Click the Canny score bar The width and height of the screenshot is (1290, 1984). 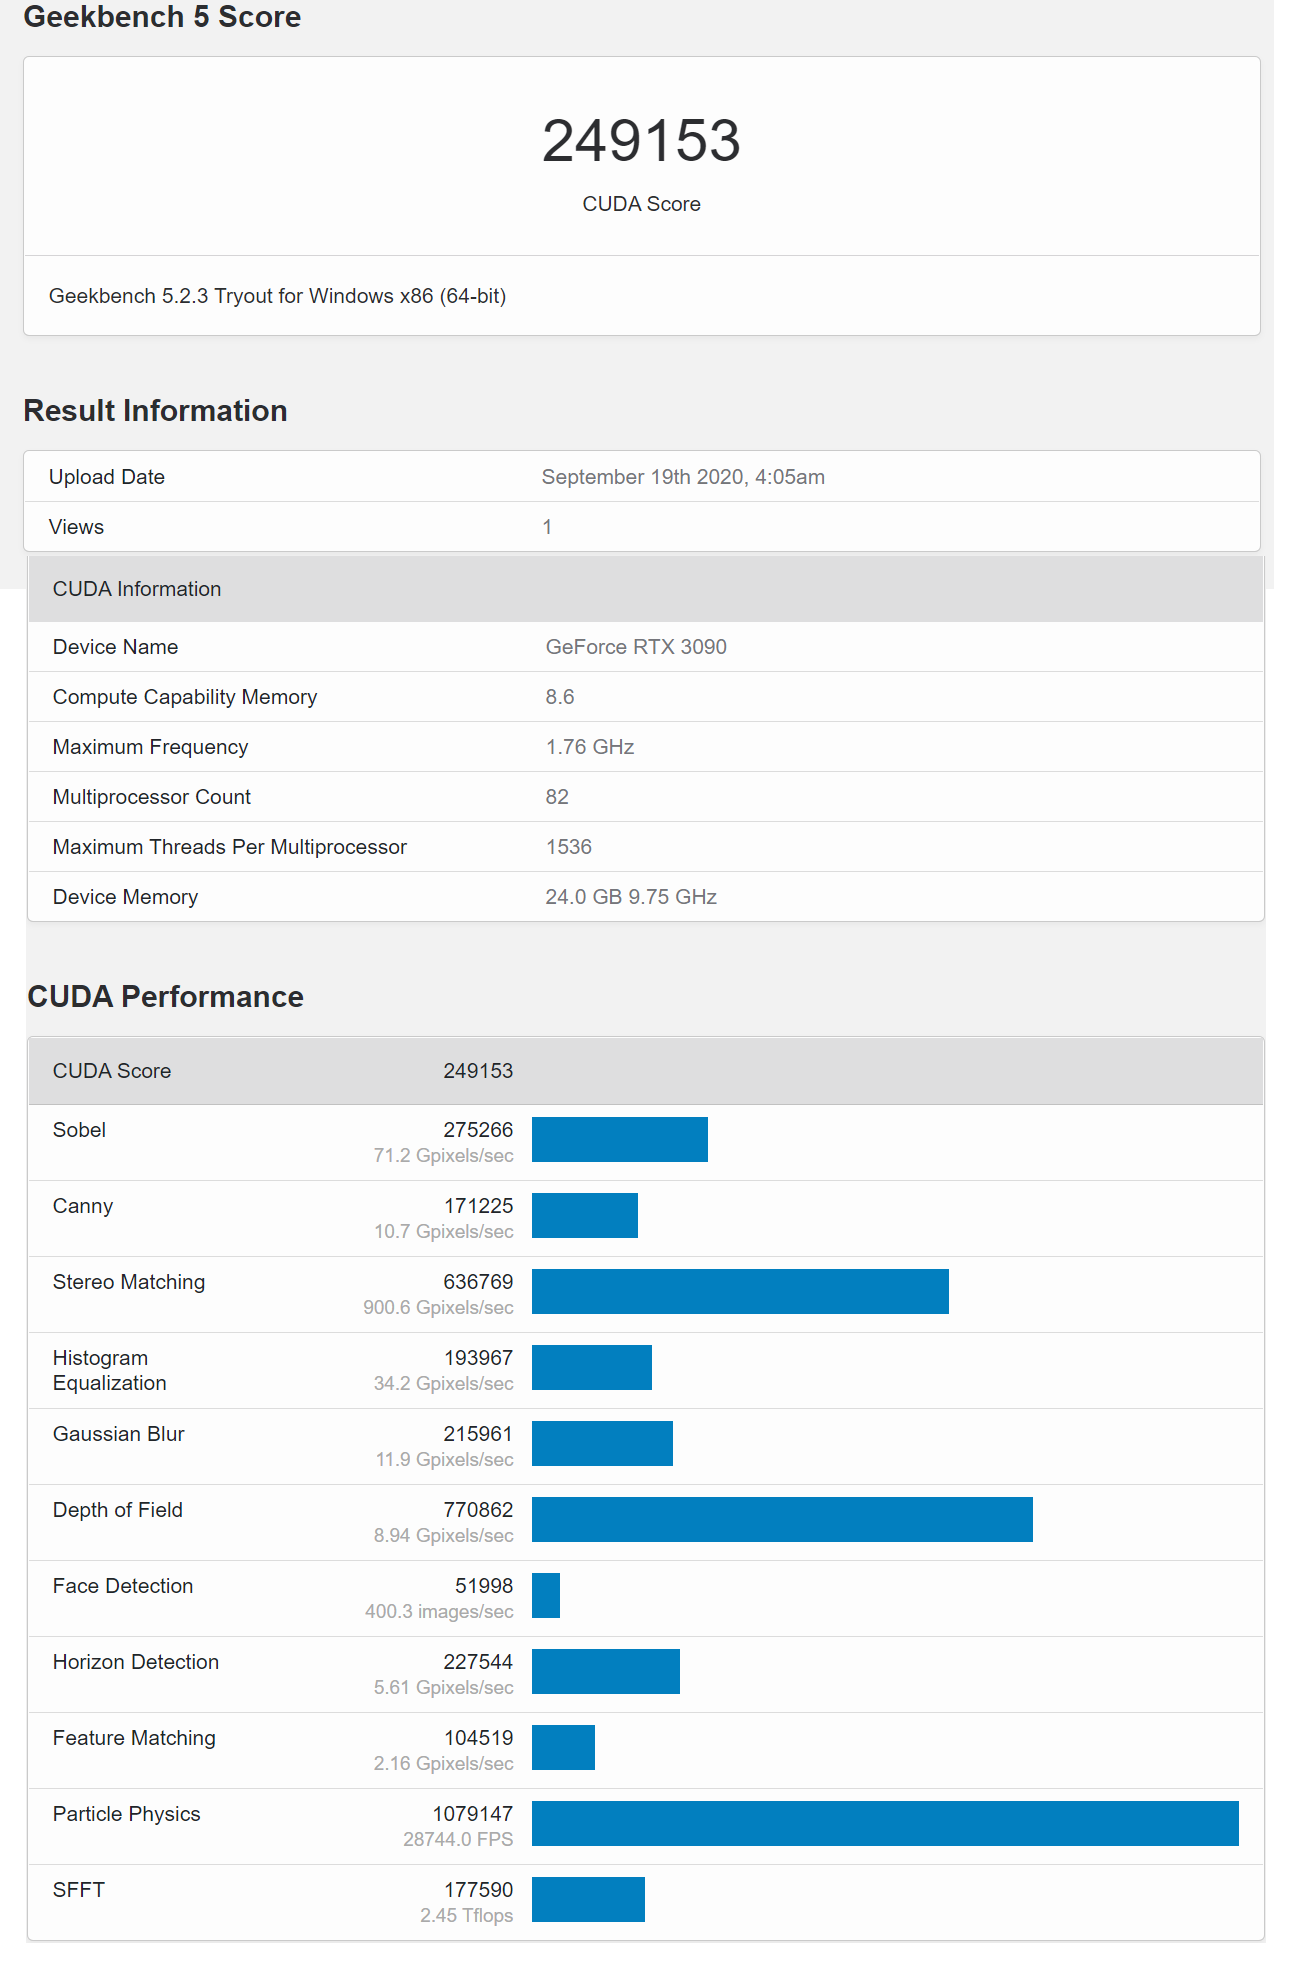point(585,1216)
